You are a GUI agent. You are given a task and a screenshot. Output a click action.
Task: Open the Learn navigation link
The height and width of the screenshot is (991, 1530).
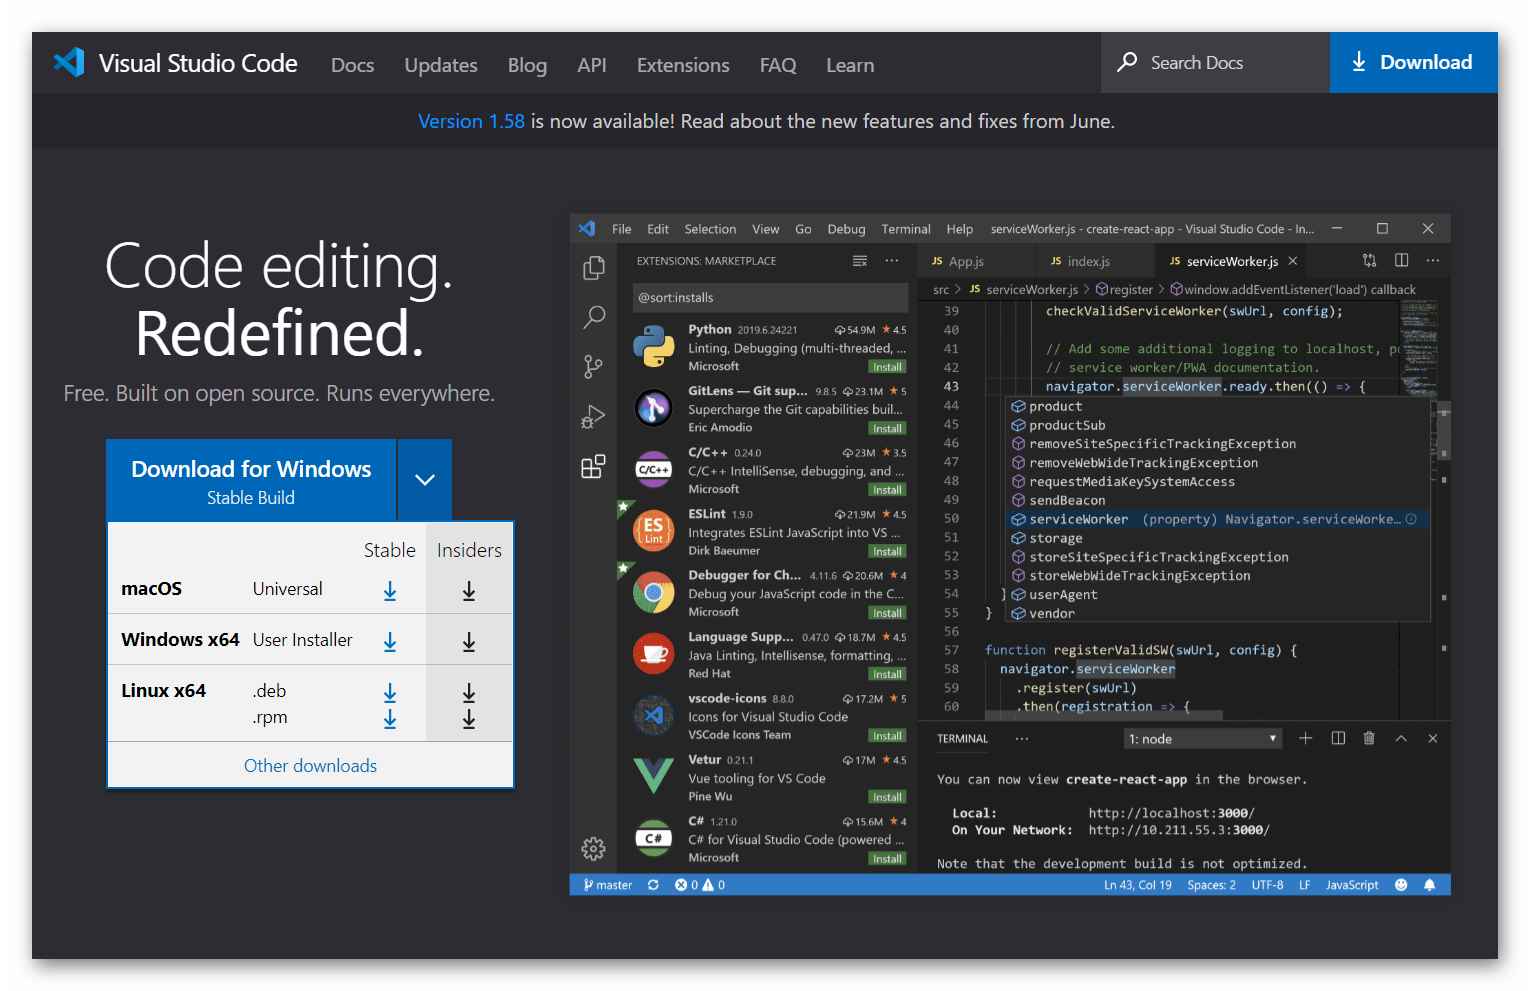[x=850, y=65]
